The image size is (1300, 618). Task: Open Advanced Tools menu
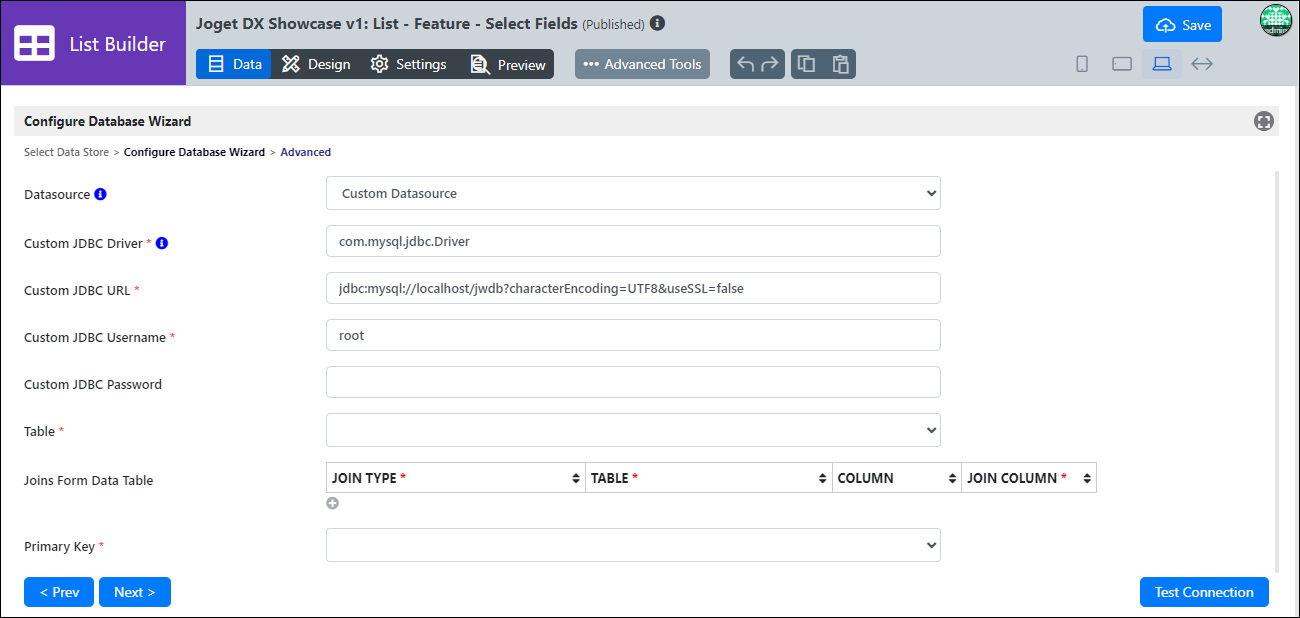click(642, 64)
